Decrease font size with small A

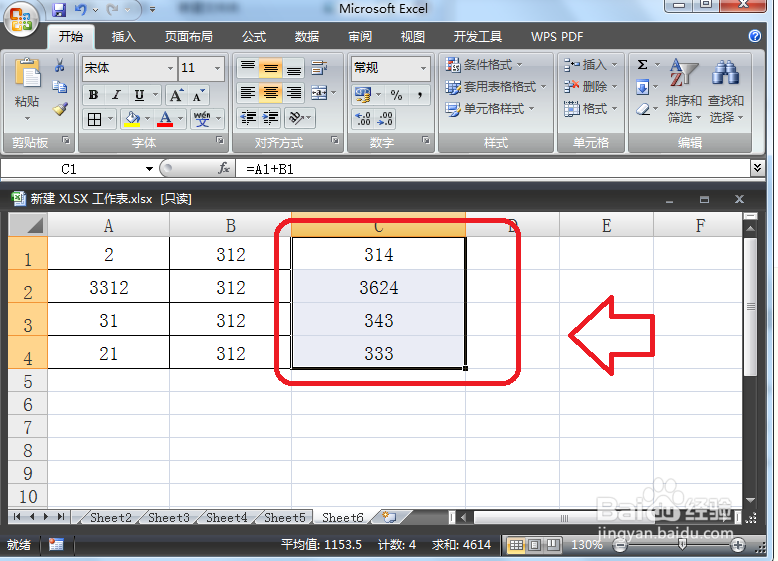pyautogui.click(x=198, y=95)
